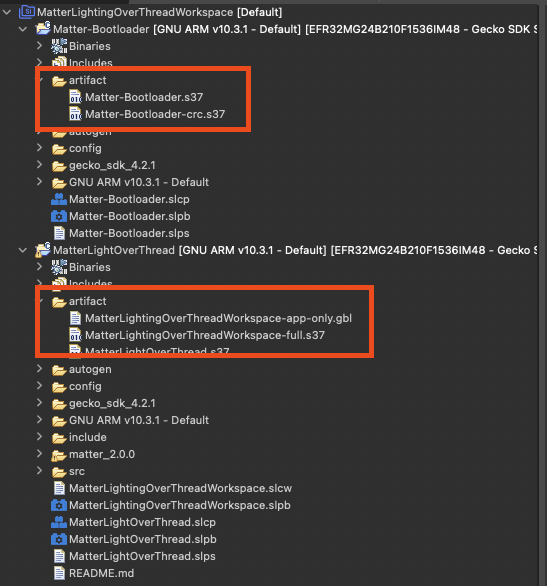Click the matter_2.0.0 folder icon

click(59, 455)
